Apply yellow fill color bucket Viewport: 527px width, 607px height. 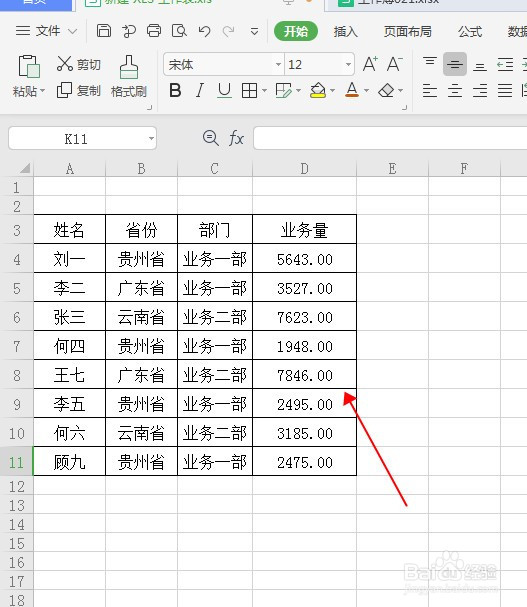(x=318, y=91)
